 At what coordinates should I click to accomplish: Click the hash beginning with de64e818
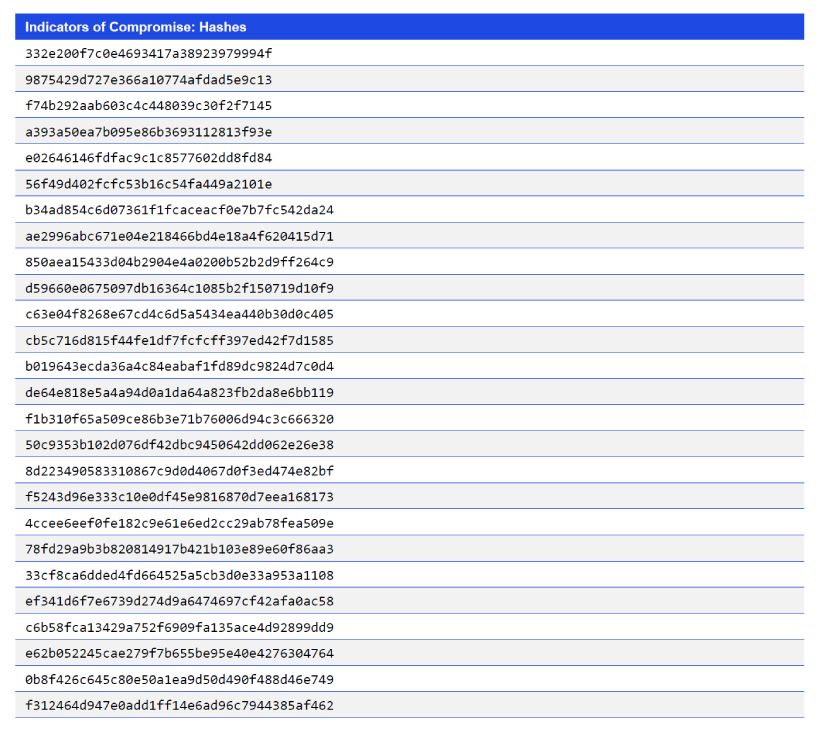coord(180,392)
